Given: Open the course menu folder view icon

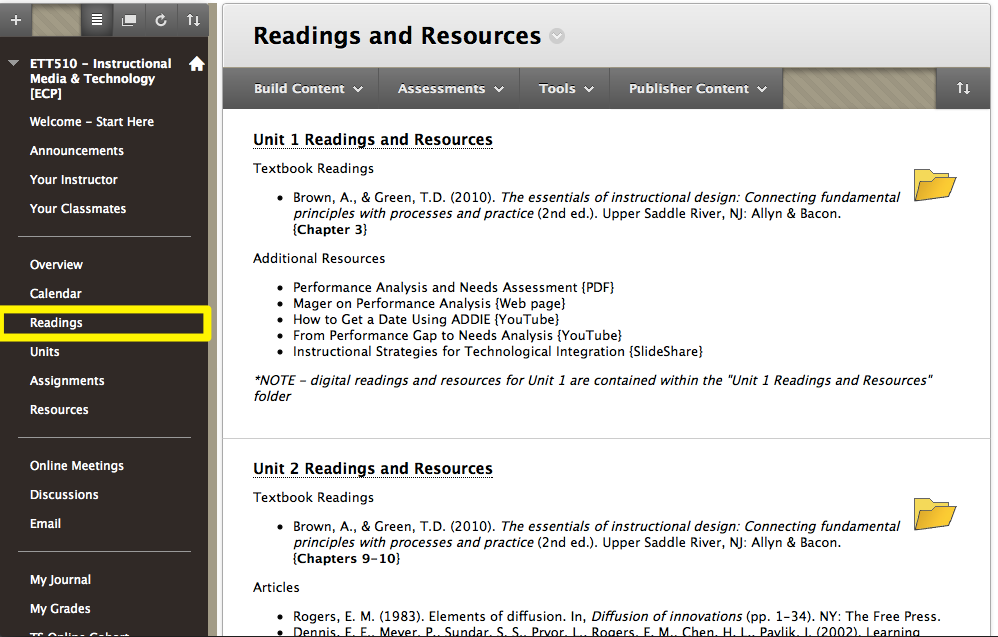Looking at the screenshot, I should (129, 20).
